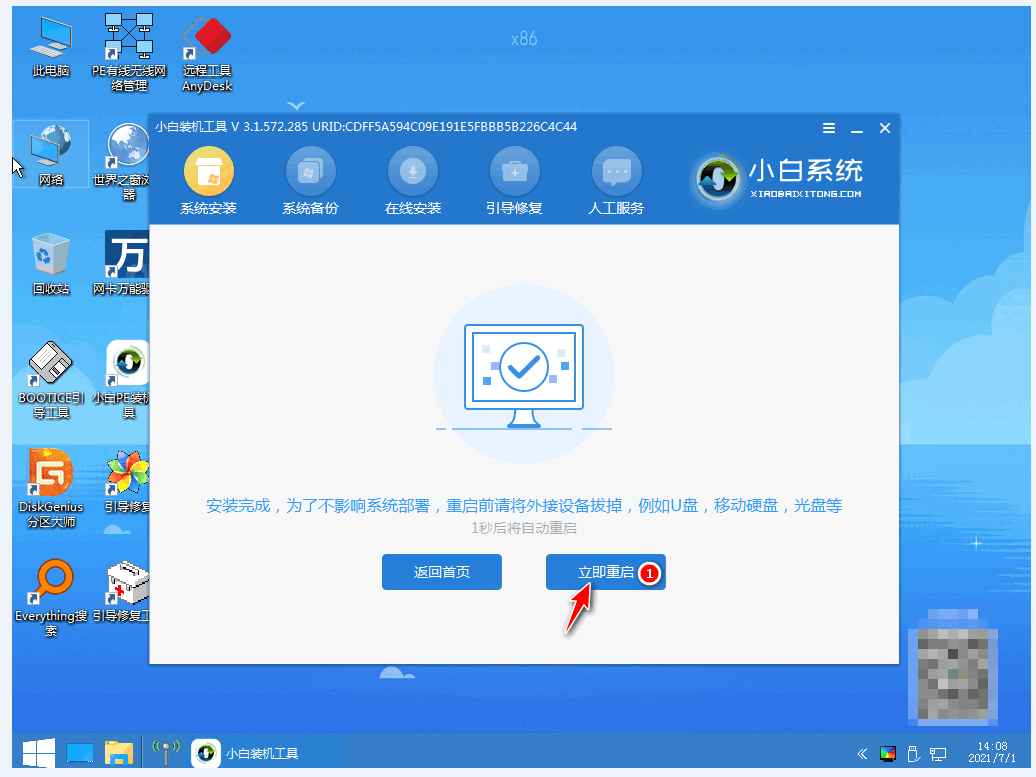Open PE有线无线网络管理 desktop icon
Viewport: 1036px width, 777px height.
click(x=129, y=52)
